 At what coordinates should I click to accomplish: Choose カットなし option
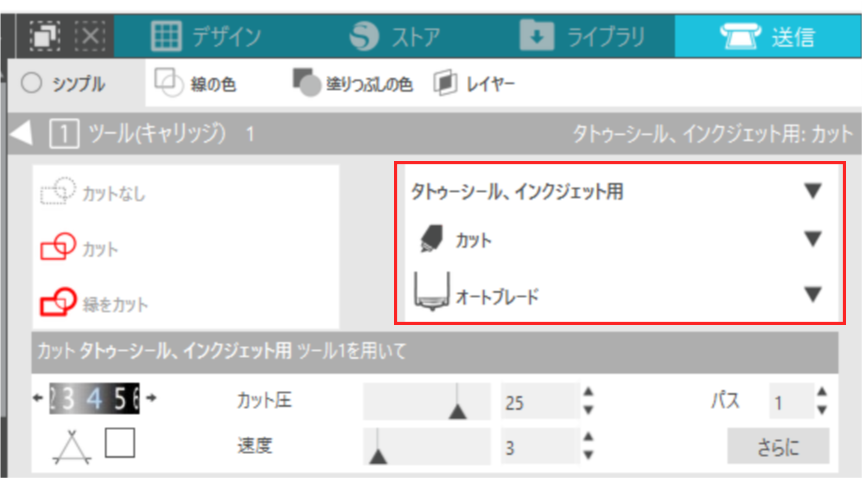93,193
